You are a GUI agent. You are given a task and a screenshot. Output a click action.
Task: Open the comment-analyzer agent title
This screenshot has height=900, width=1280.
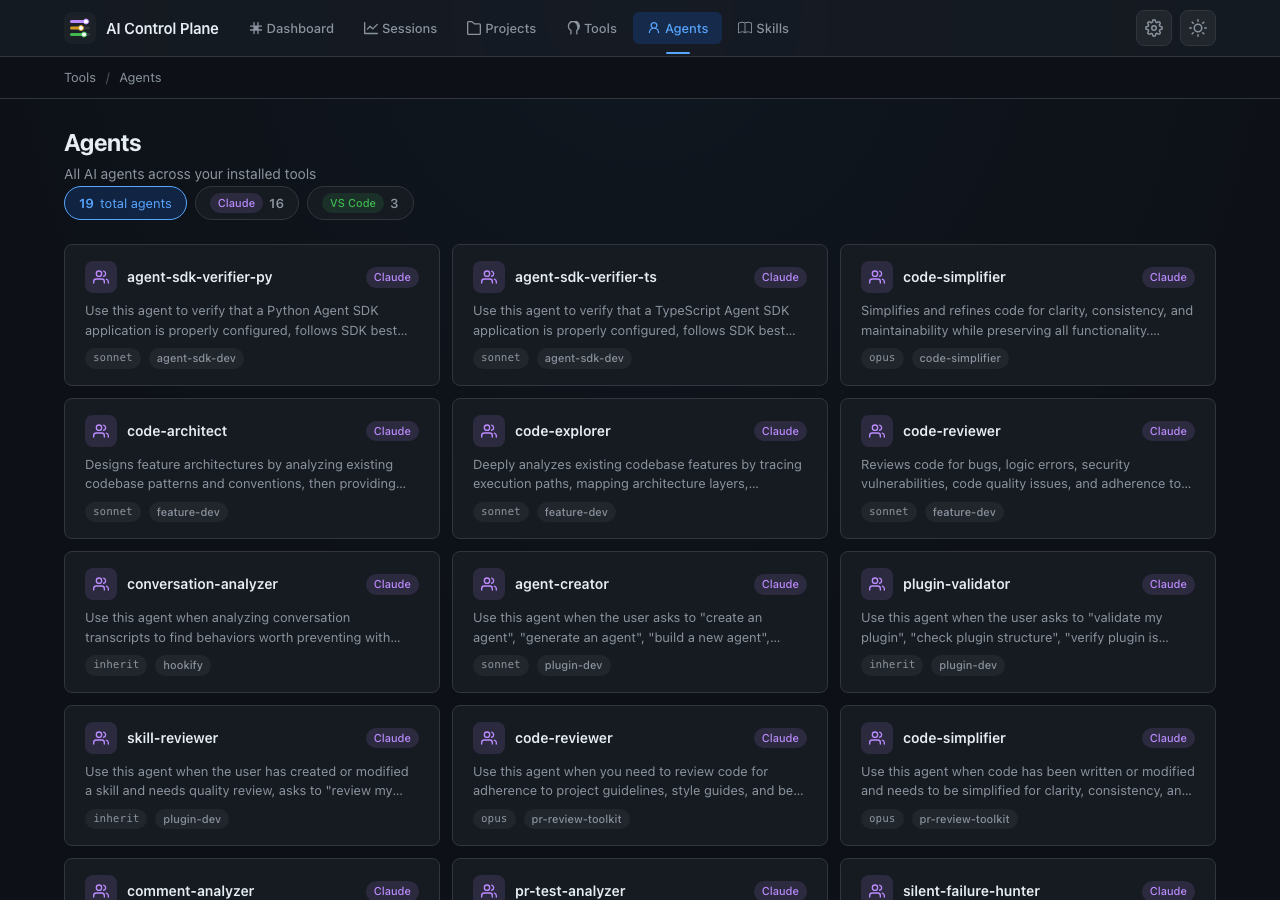tap(190, 890)
